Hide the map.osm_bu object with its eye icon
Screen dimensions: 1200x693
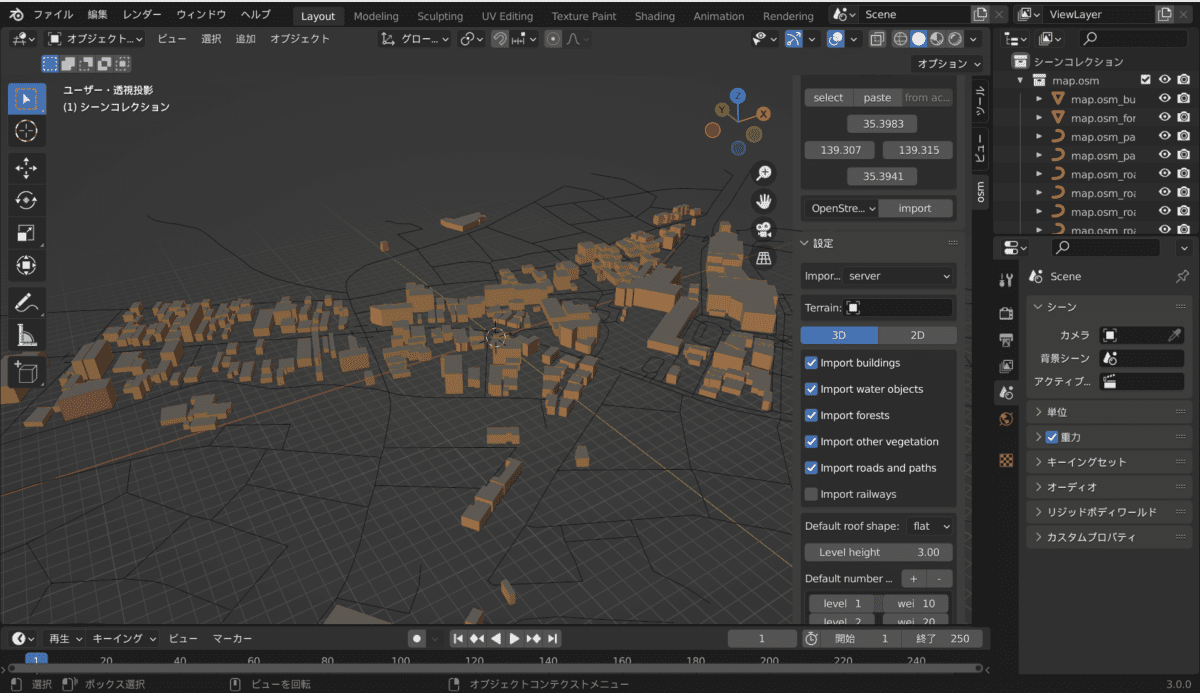click(1163, 97)
